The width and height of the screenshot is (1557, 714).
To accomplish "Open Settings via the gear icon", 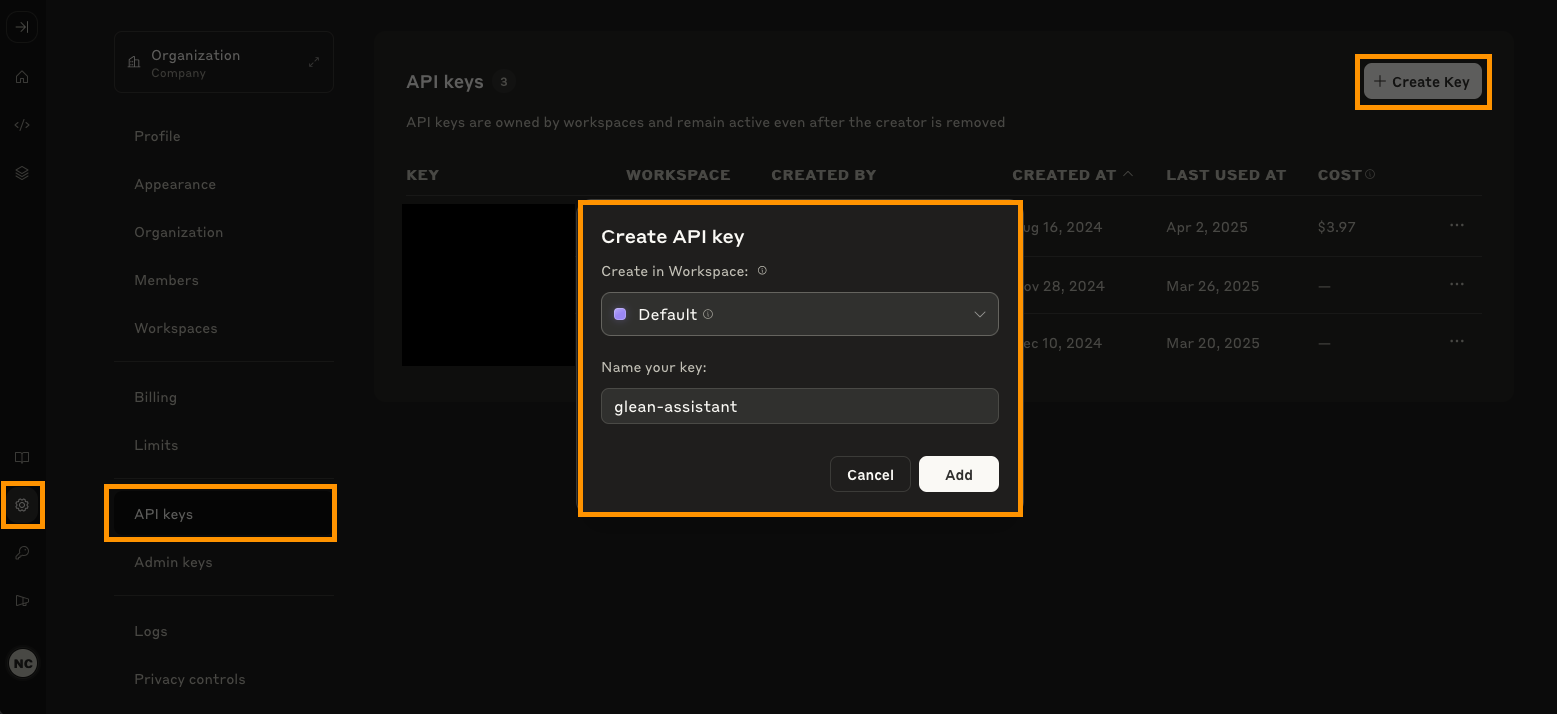I will coord(22,505).
